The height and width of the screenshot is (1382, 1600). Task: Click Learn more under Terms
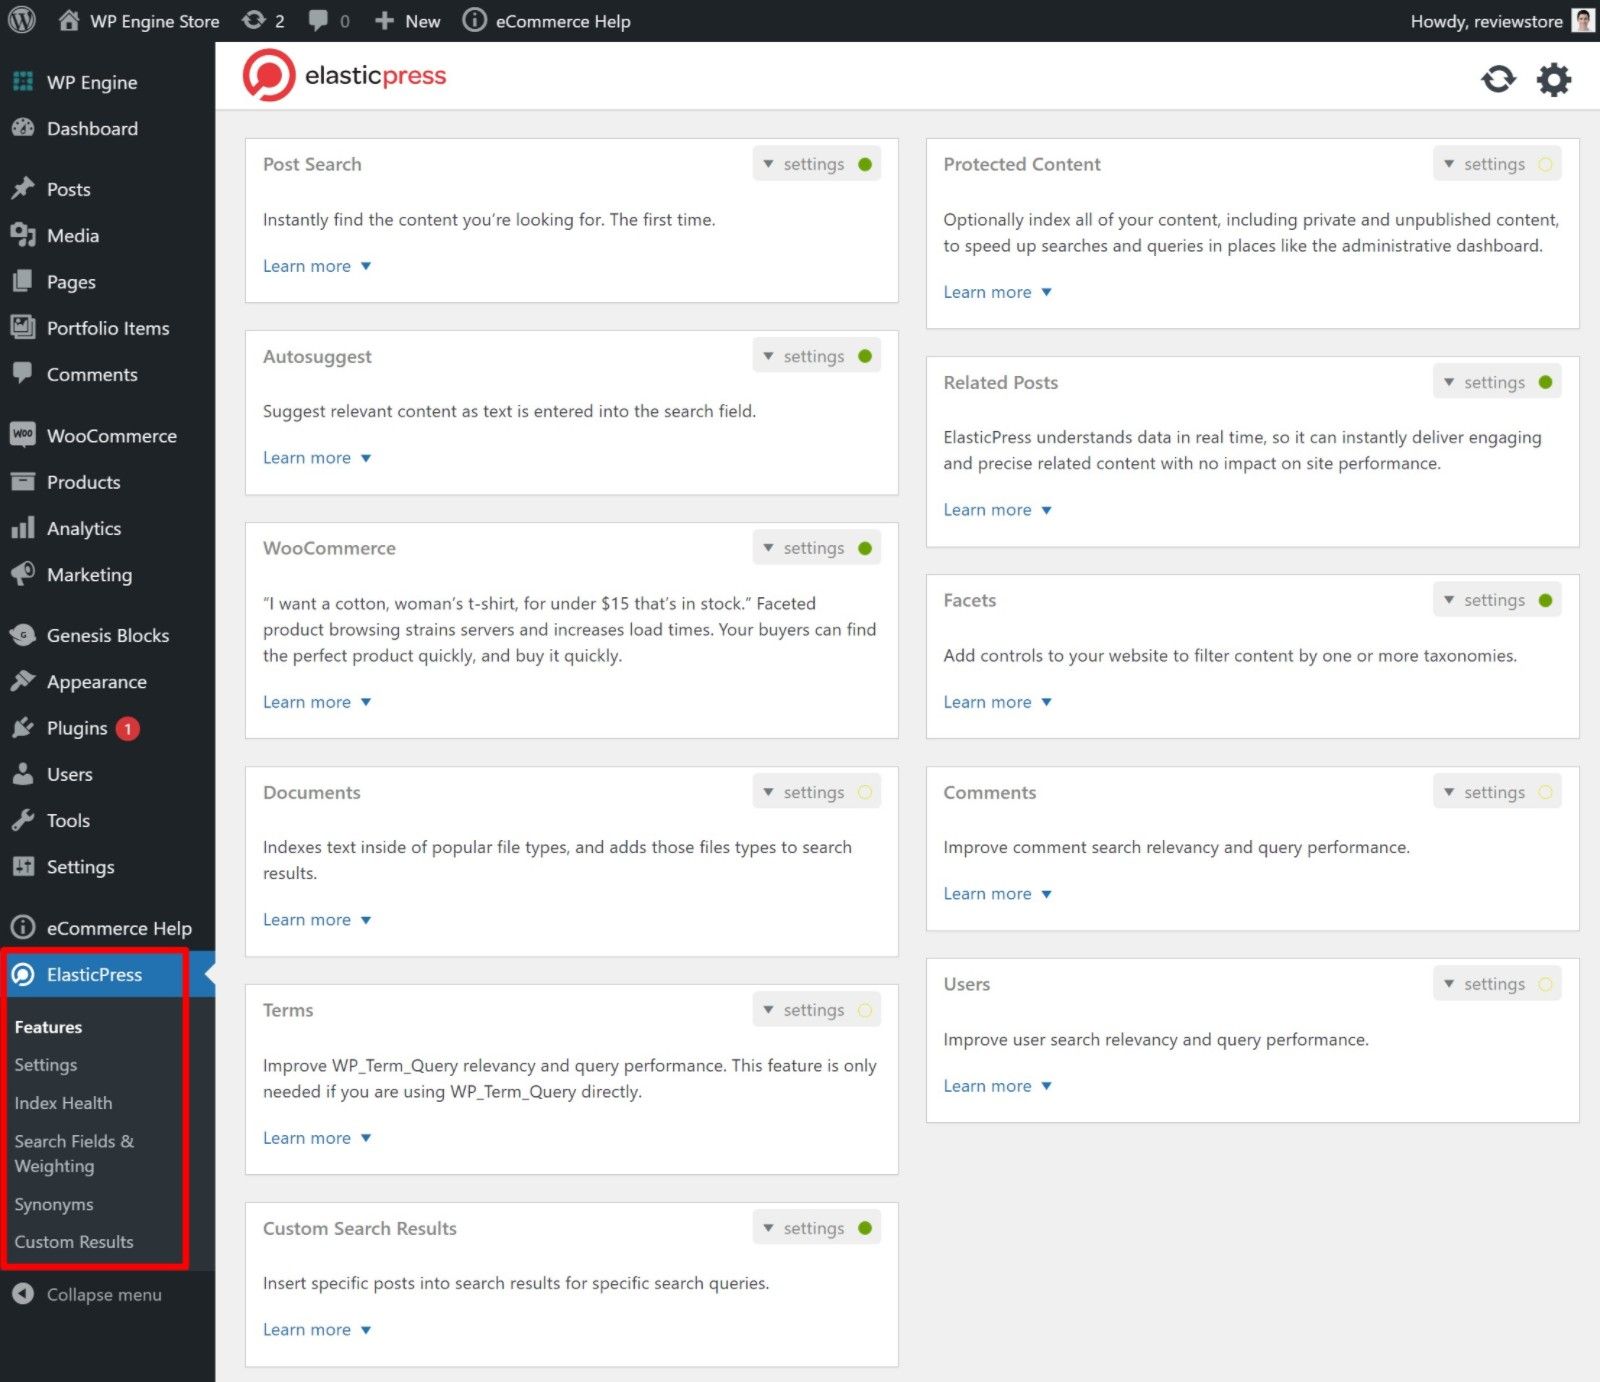tap(317, 1138)
